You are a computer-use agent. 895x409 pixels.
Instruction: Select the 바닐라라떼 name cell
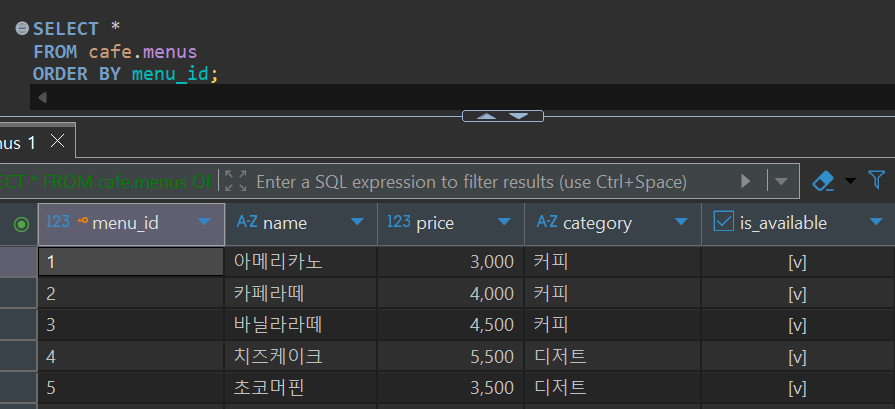point(301,325)
